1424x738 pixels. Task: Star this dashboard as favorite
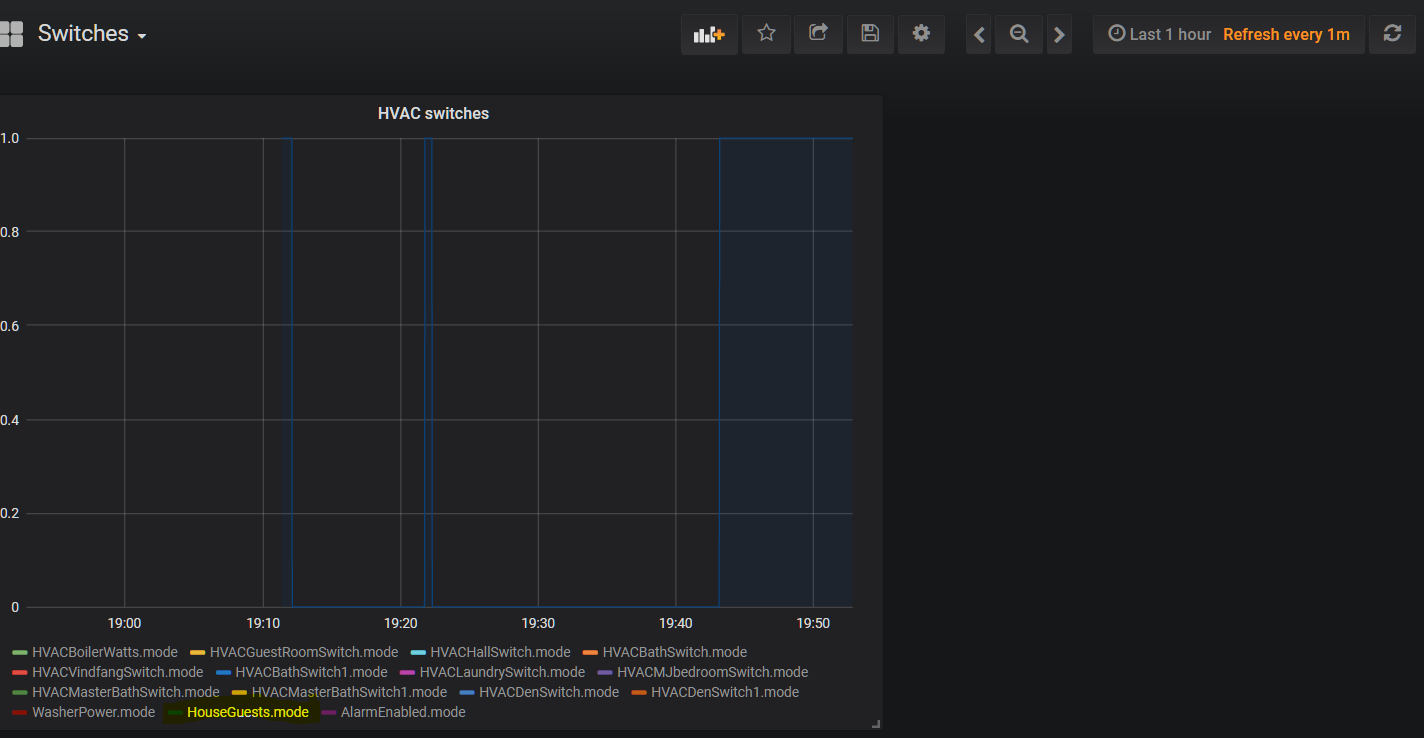point(766,34)
